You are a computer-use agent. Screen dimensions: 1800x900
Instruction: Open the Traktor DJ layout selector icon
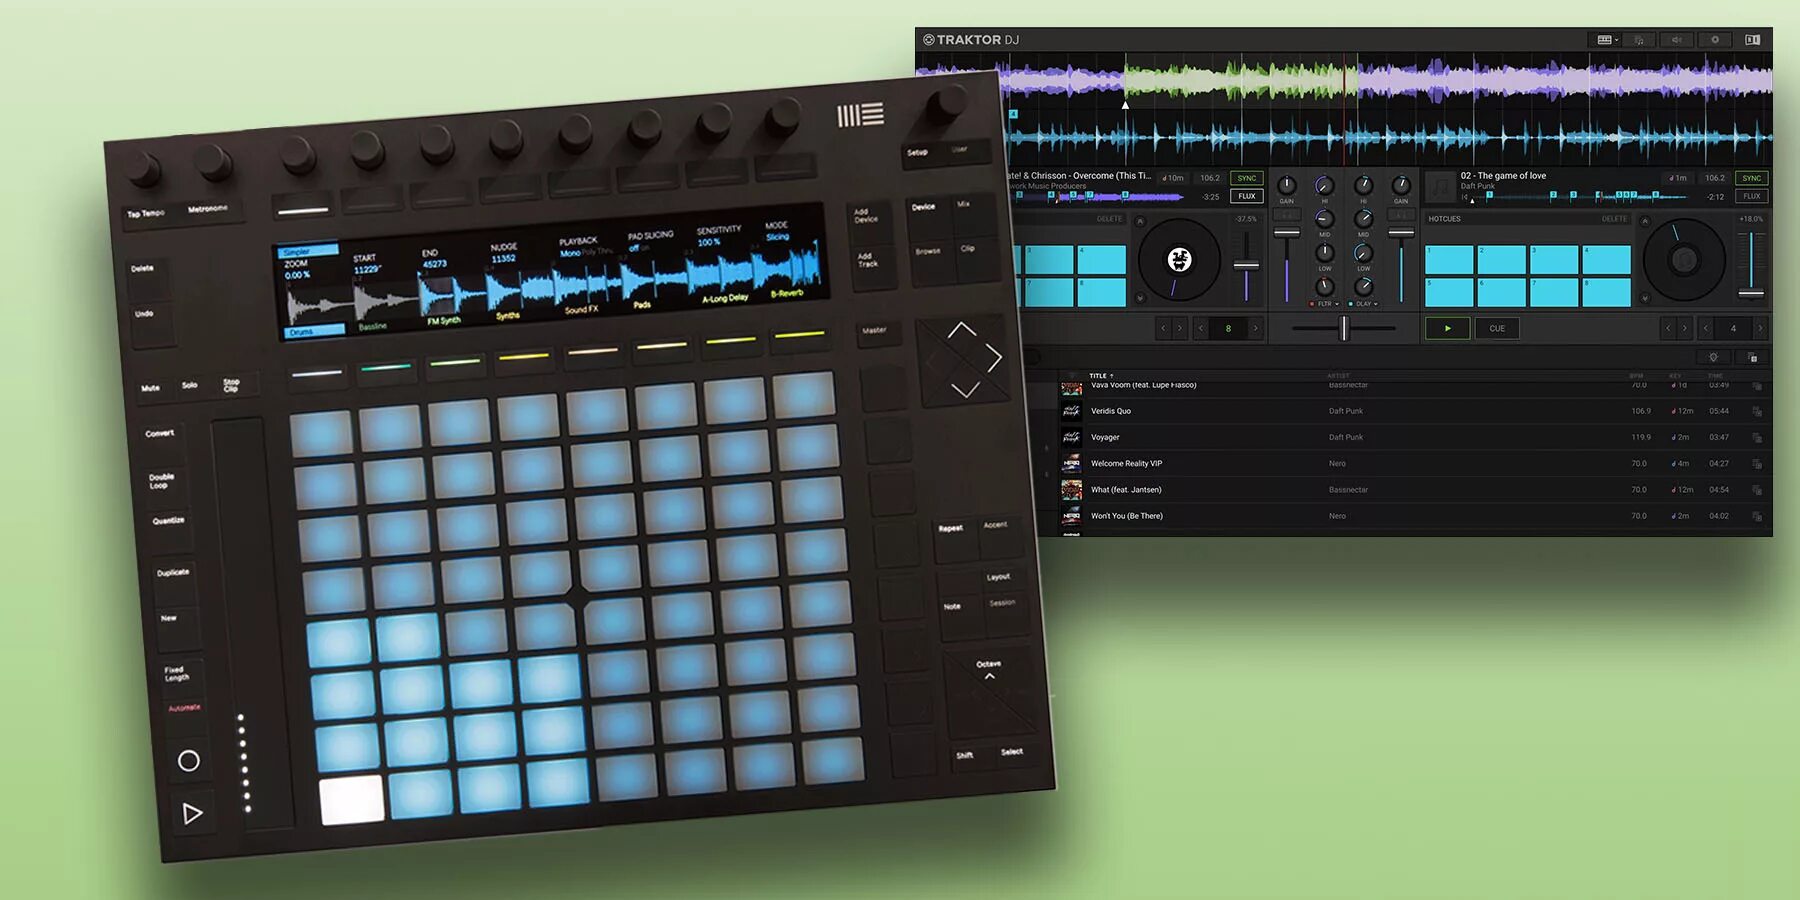(1607, 40)
